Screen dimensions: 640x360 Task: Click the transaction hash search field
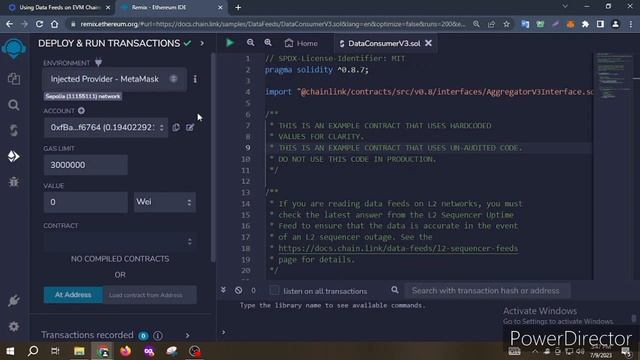click(x=487, y=291)
